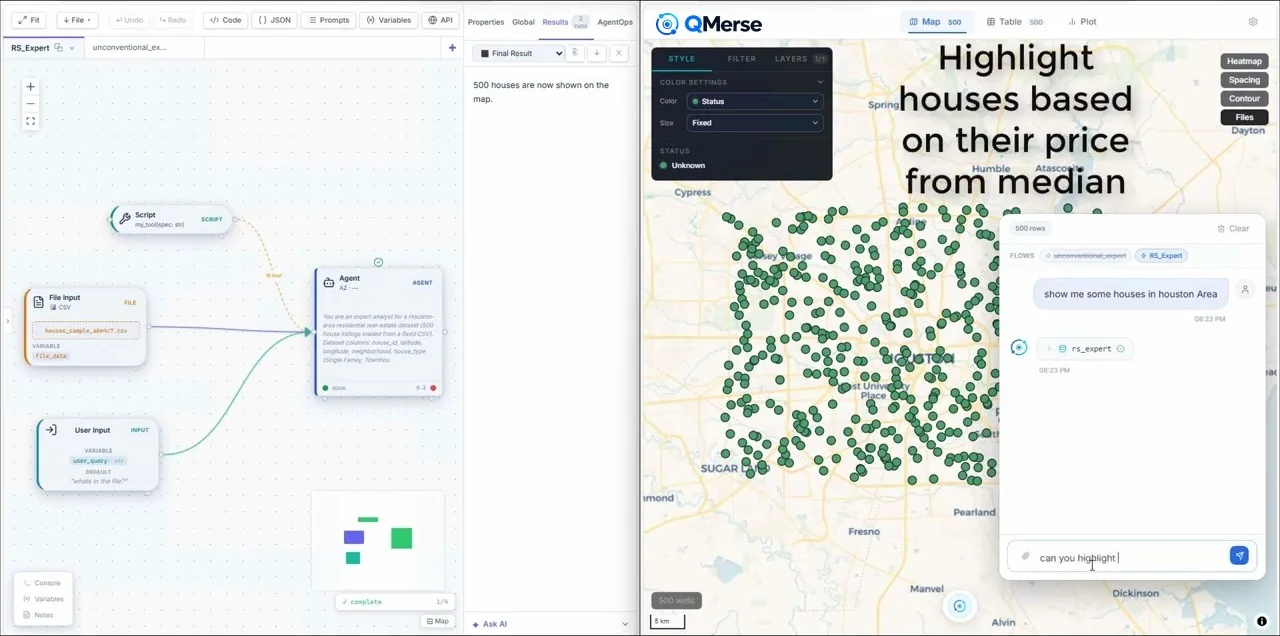Open the floating QMerse assistant bubble
This screenshot has height=636, width=1280.
960,606
